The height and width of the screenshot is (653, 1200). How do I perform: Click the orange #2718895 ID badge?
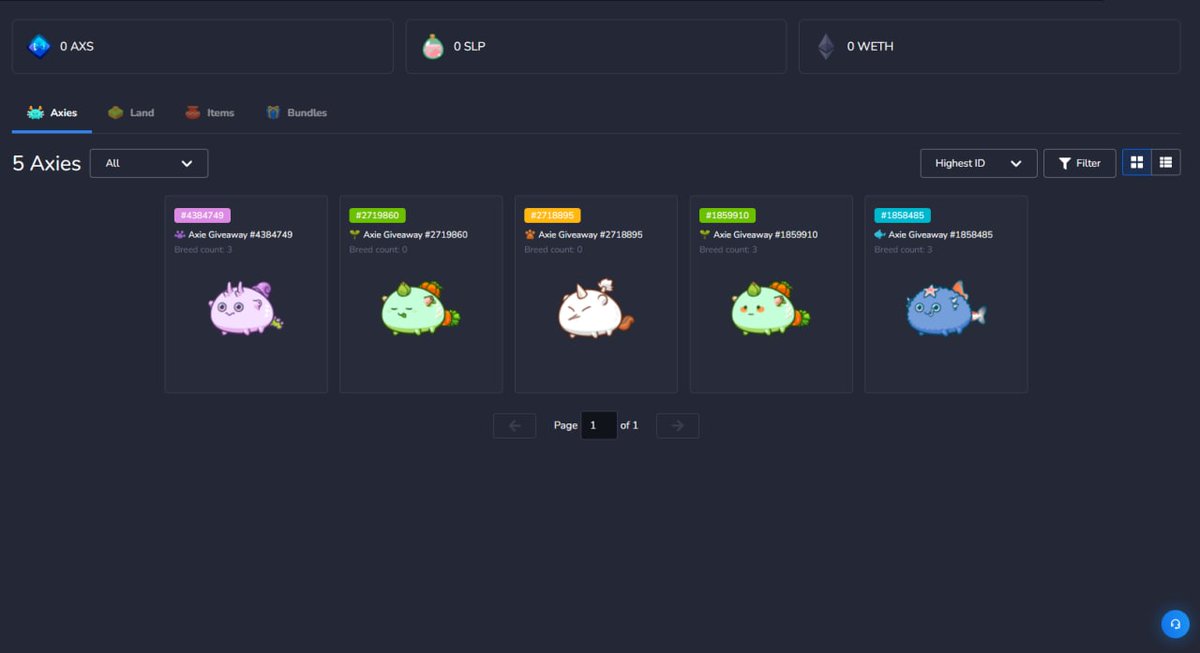coord(552,215)
